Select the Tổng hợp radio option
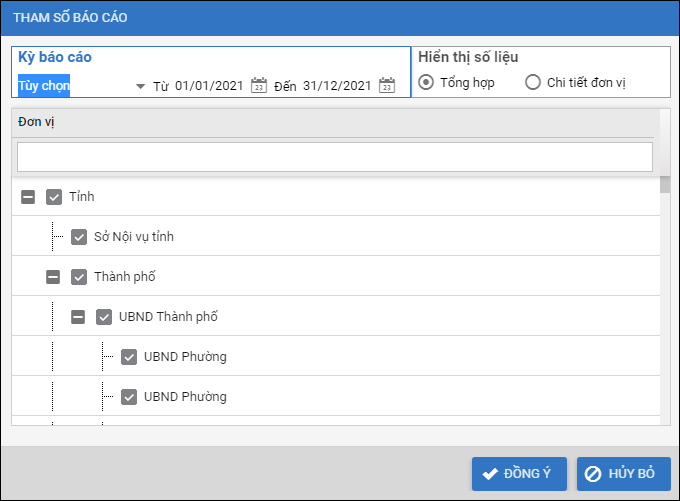The width and height of the screenshot is (680, 501). point(426,82)
